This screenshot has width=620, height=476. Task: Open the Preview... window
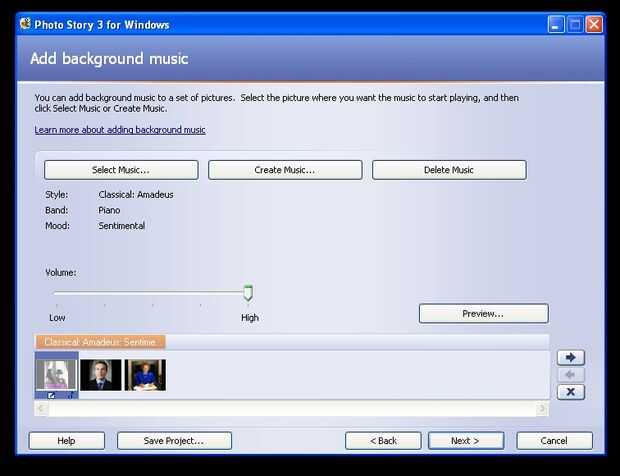484,314
